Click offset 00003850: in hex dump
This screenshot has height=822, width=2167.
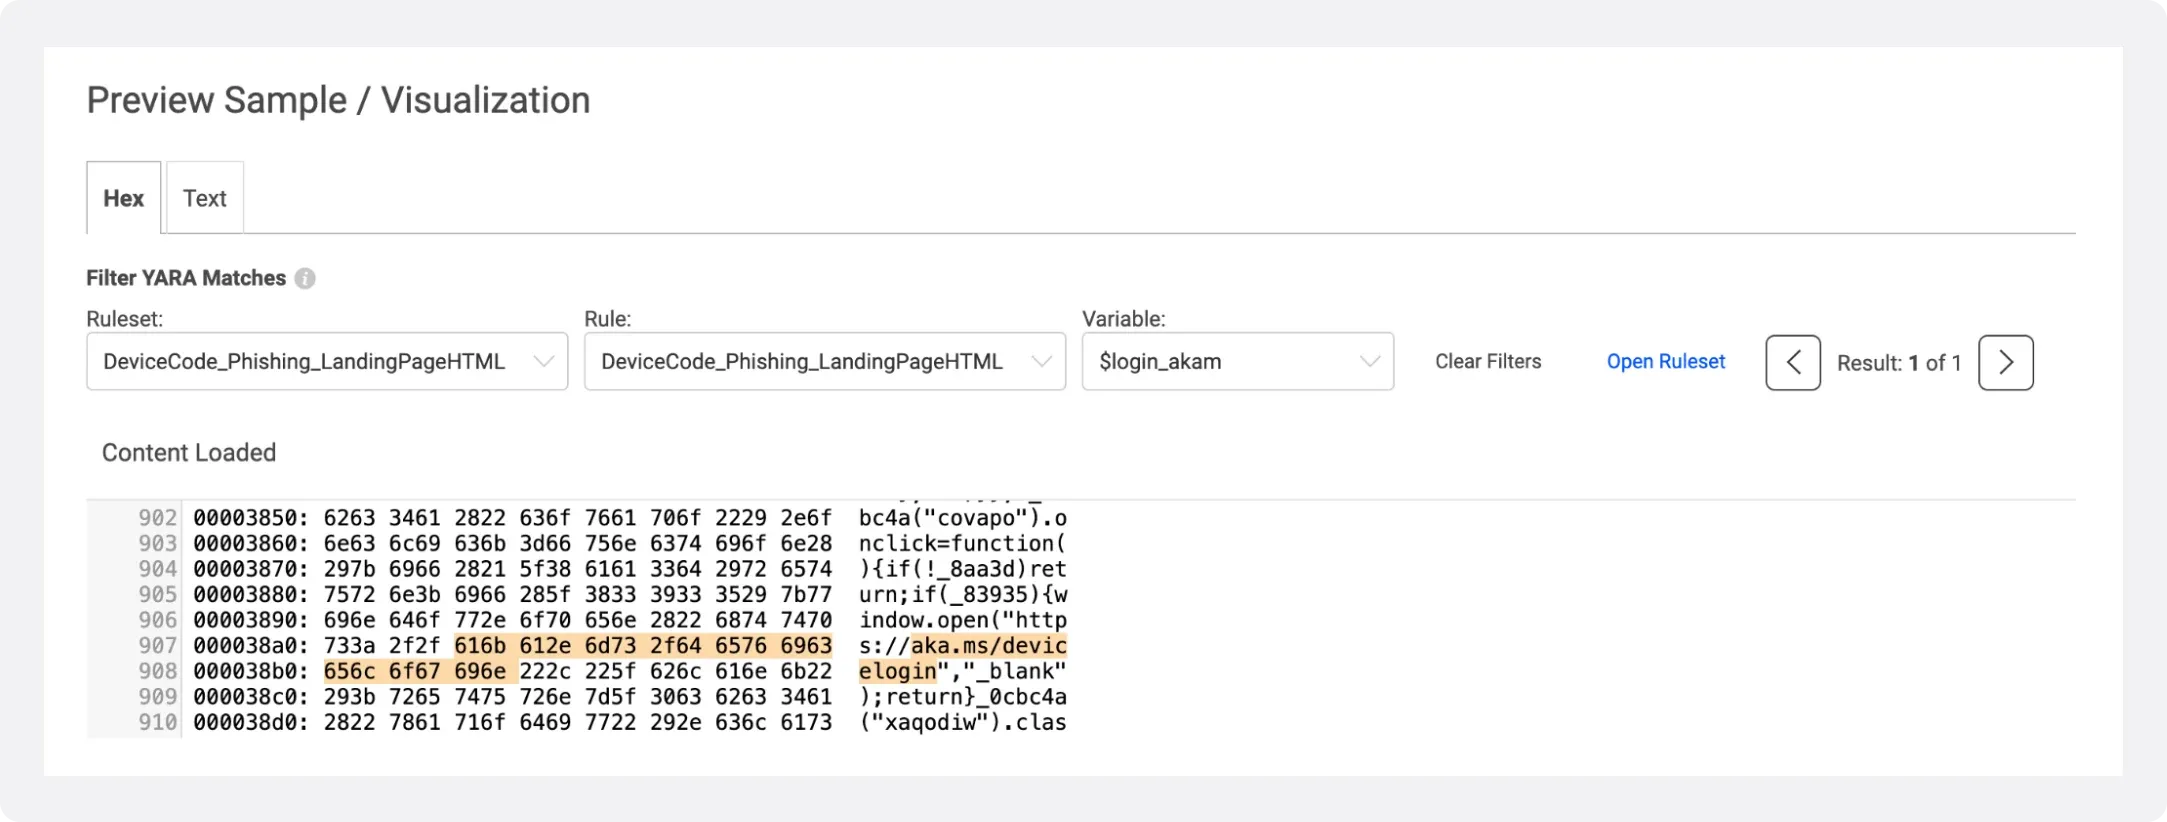tap(251, 518)
